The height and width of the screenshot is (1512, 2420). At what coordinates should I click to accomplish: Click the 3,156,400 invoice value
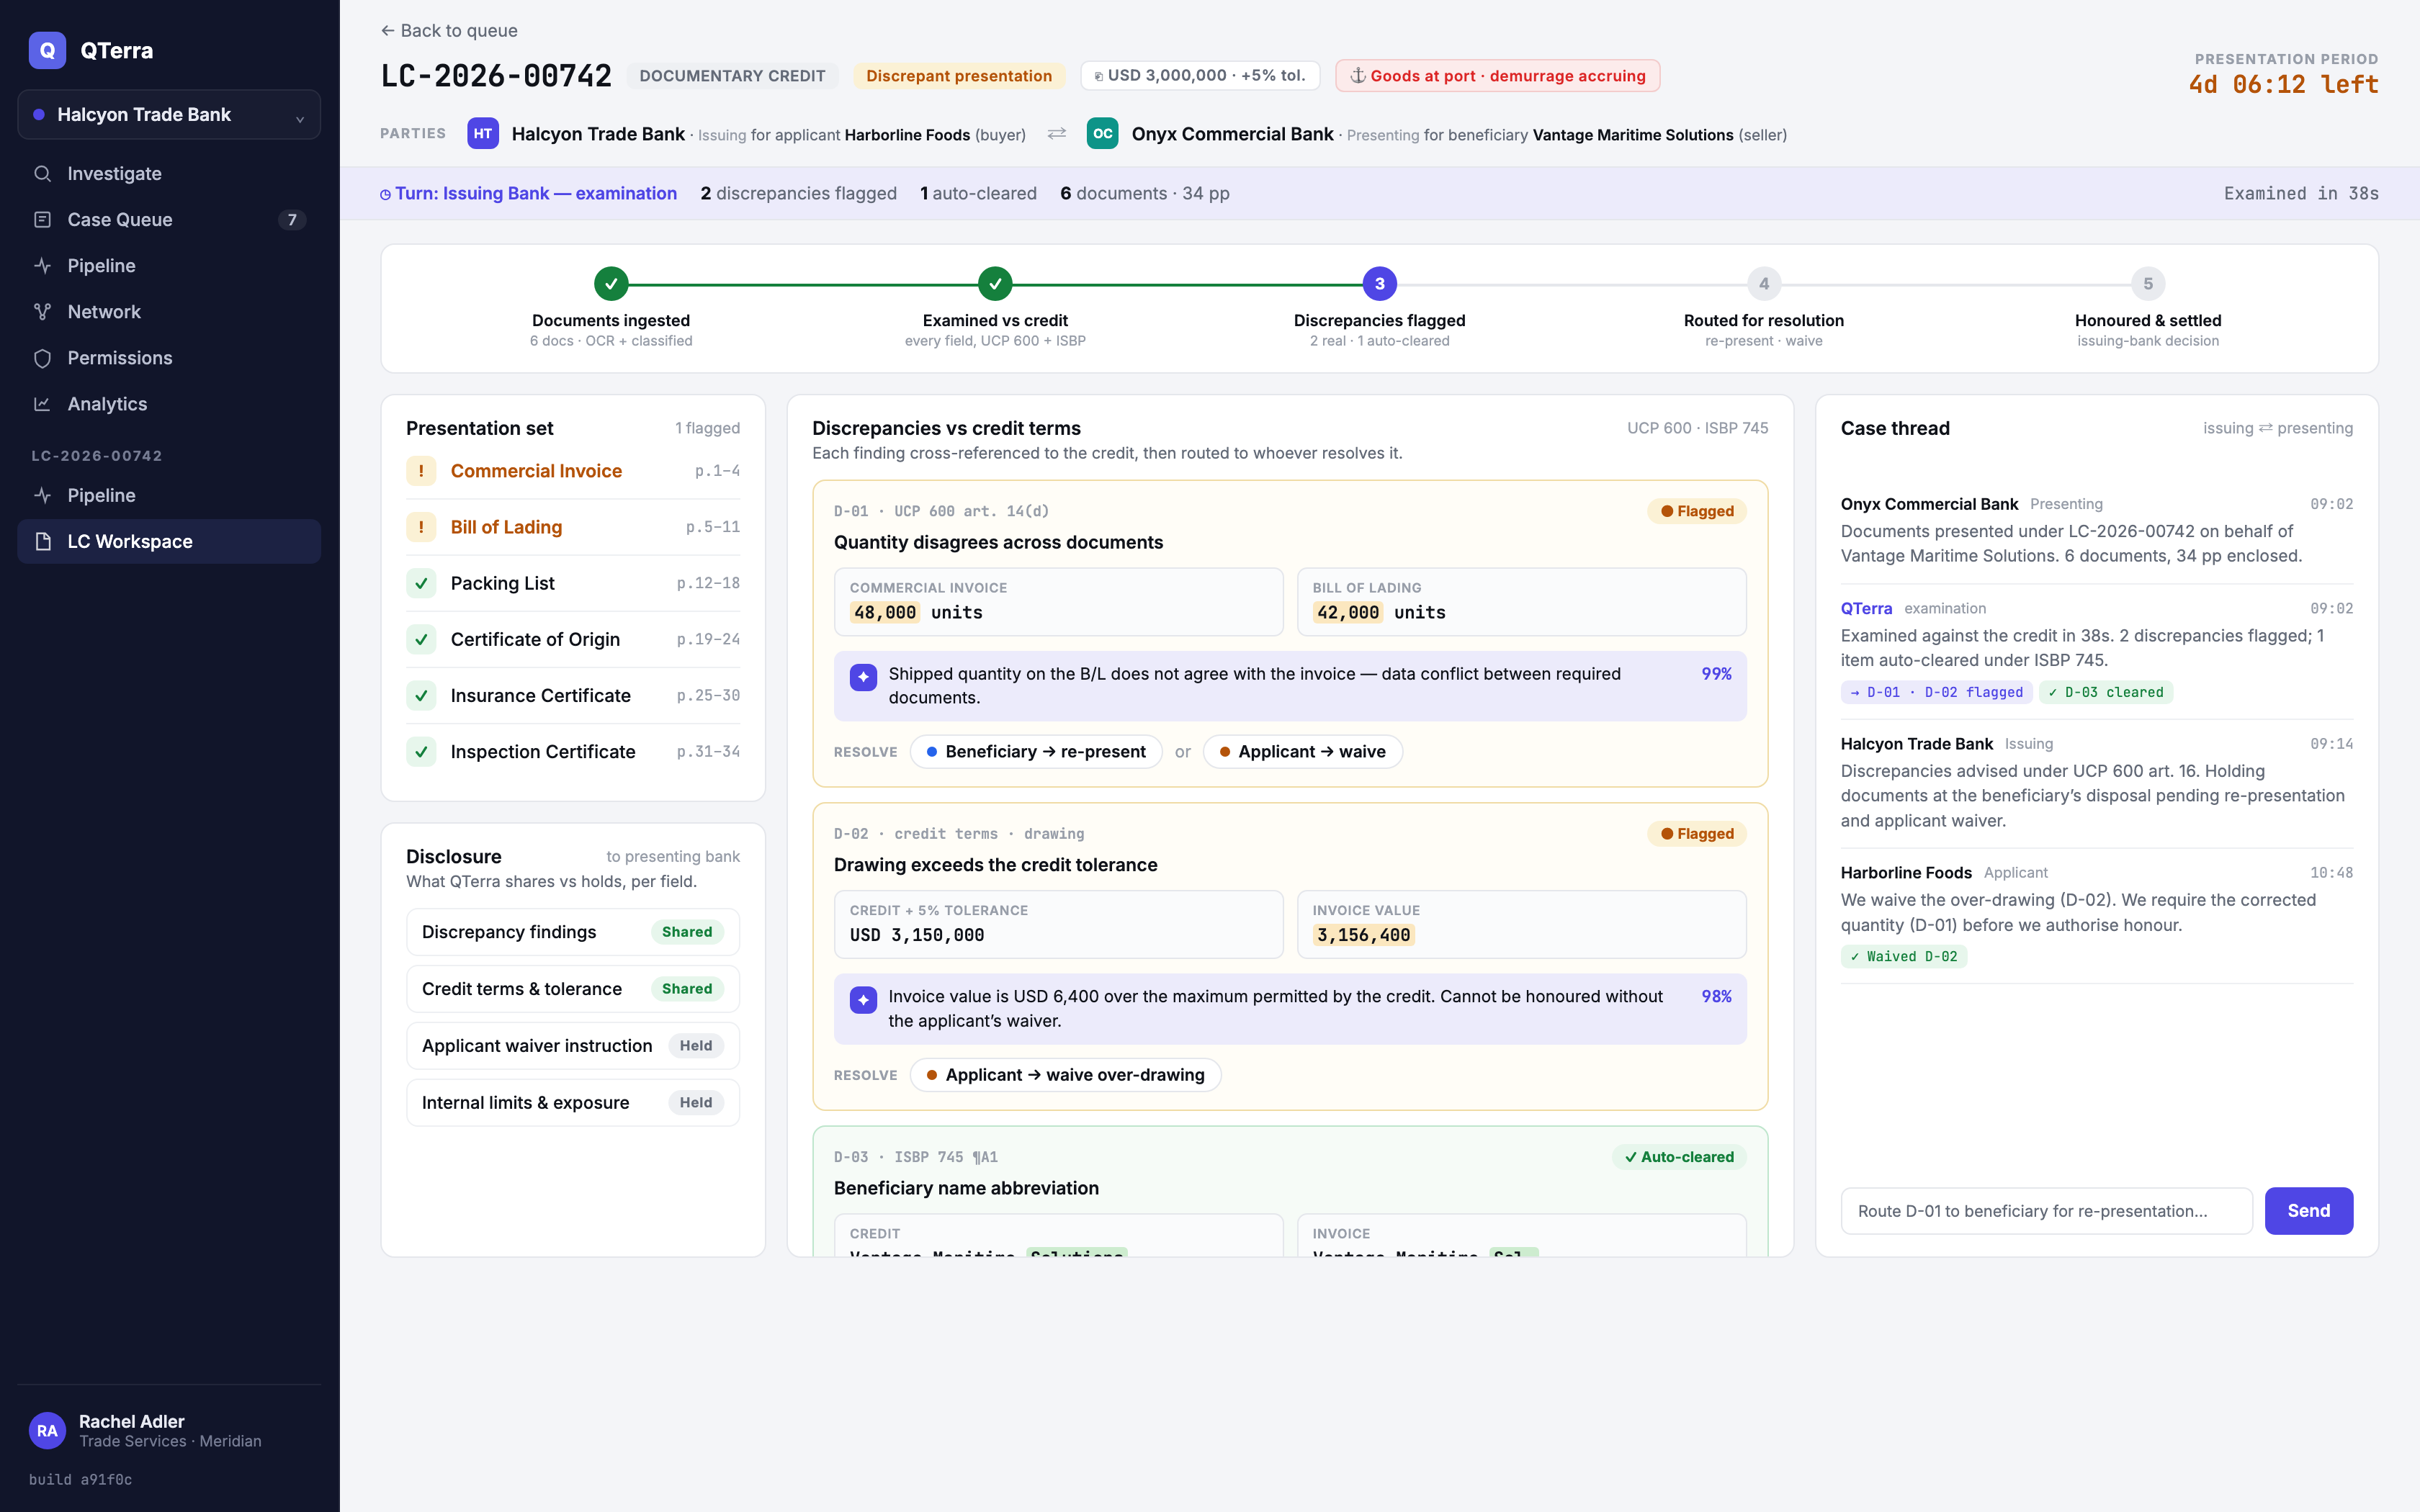[1363, 935]
